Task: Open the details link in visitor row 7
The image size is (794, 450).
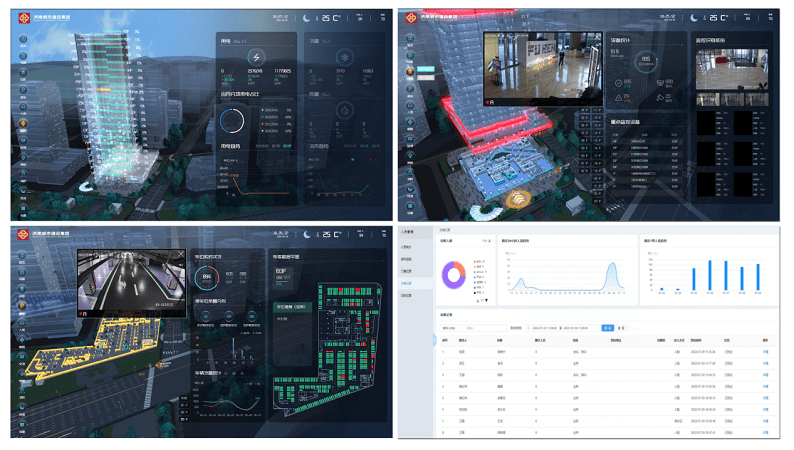Action: [x=766, y=421]
